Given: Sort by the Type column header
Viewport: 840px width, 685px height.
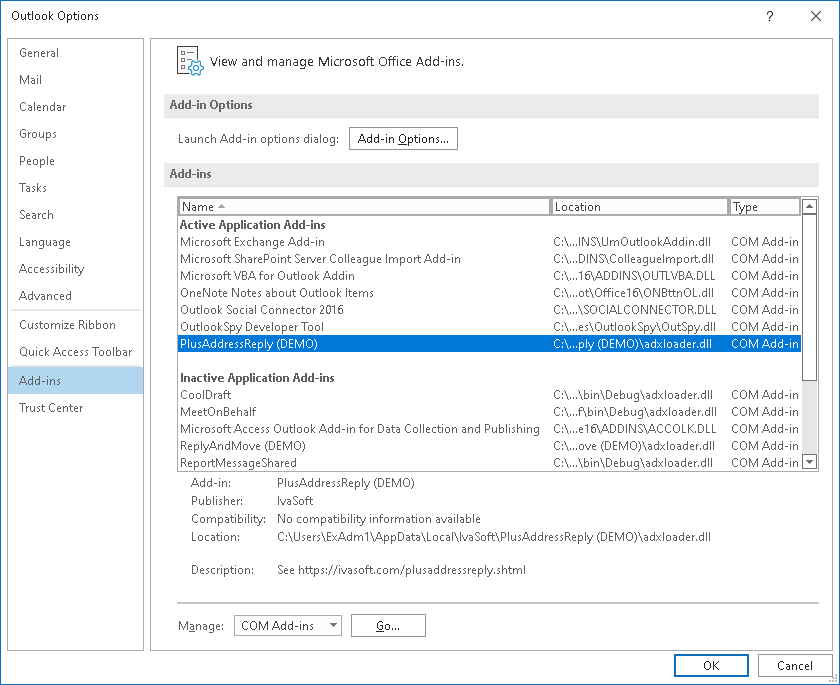Looking at the screenshot, I should 764,207.
